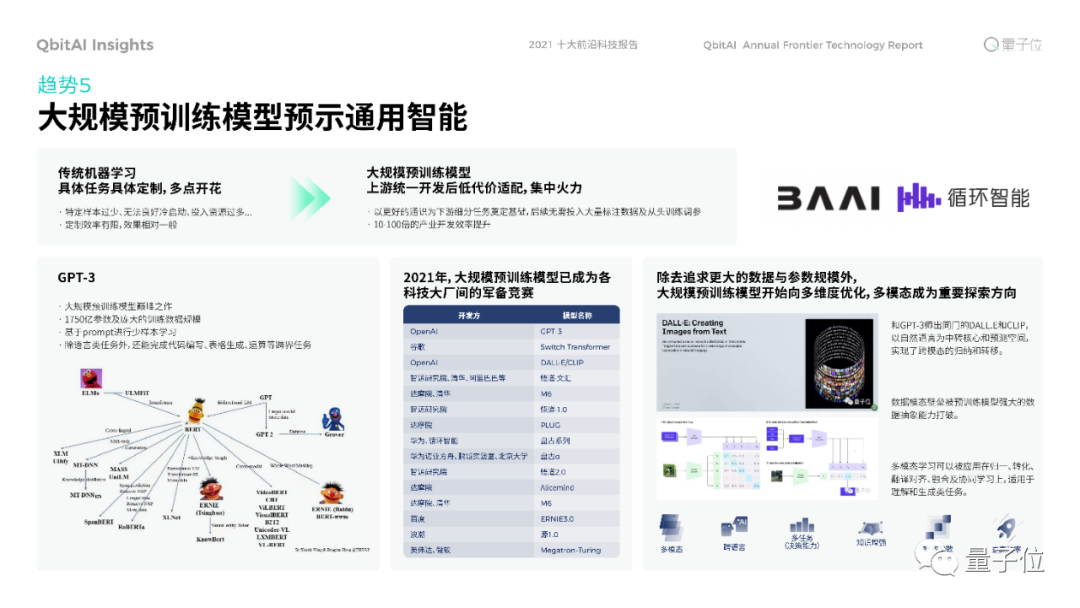Click the Switch Transformer table cell
Image resolution: width=1080 pixels, height=608 pixels.
tap(575, 347)
